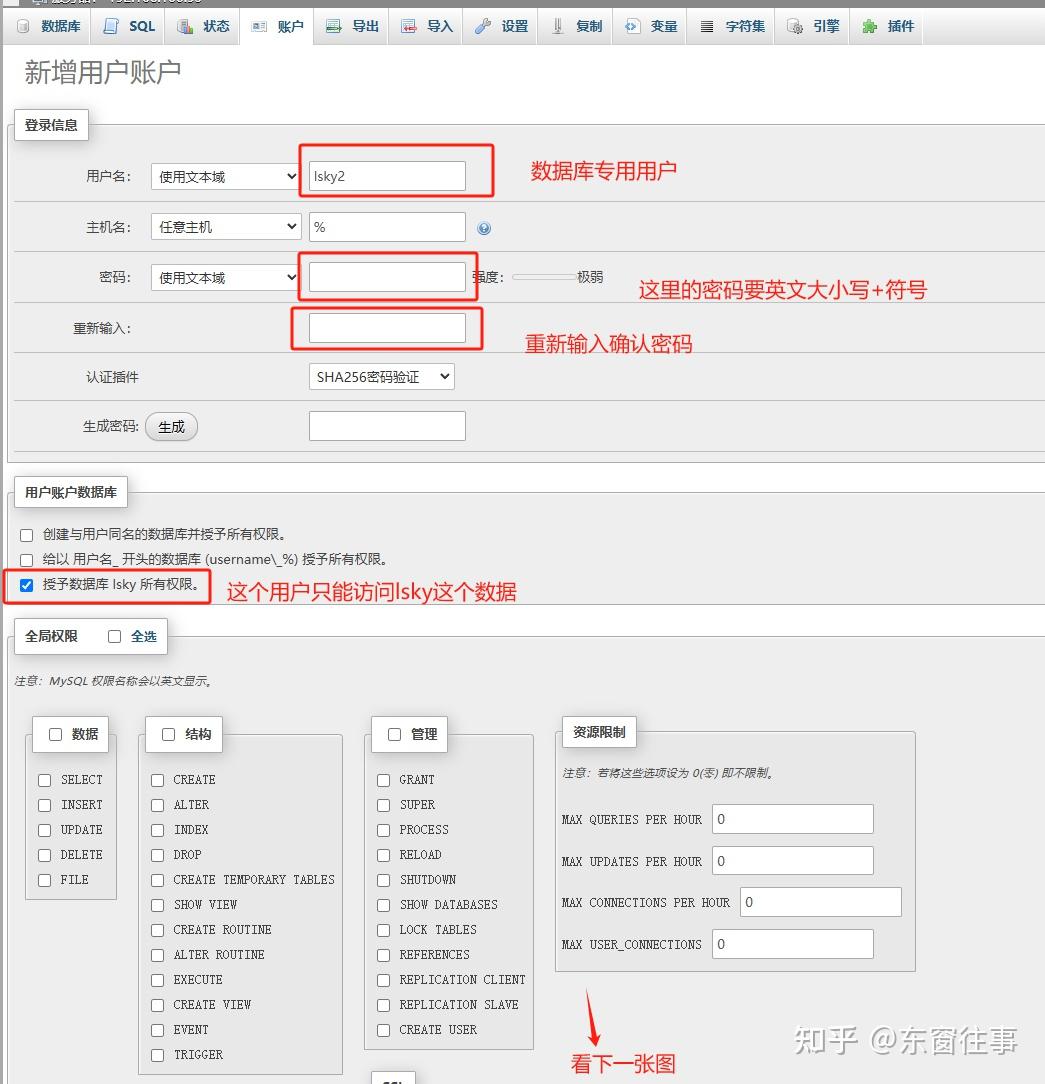Click the generate password button
This screenshot has height=1084, width=1045.
coord(171,427)
